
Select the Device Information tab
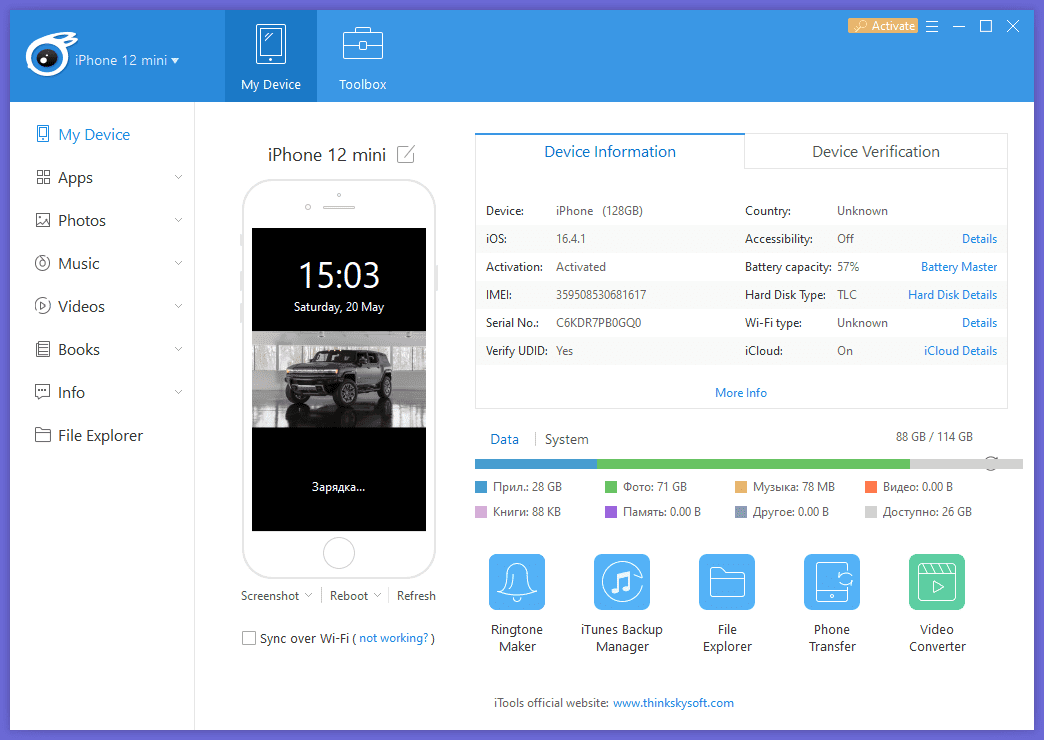pos(610,151)
